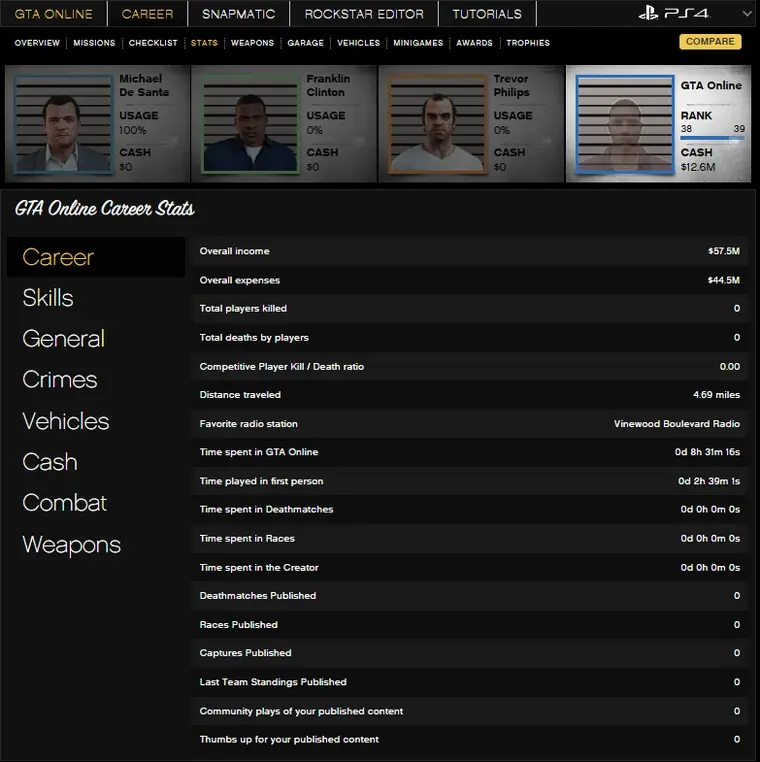Image resolution: width=760 pixels, height=762 pixels.
Task: Open the Rockstar Editor tab
Action: [x=364, y=14]
